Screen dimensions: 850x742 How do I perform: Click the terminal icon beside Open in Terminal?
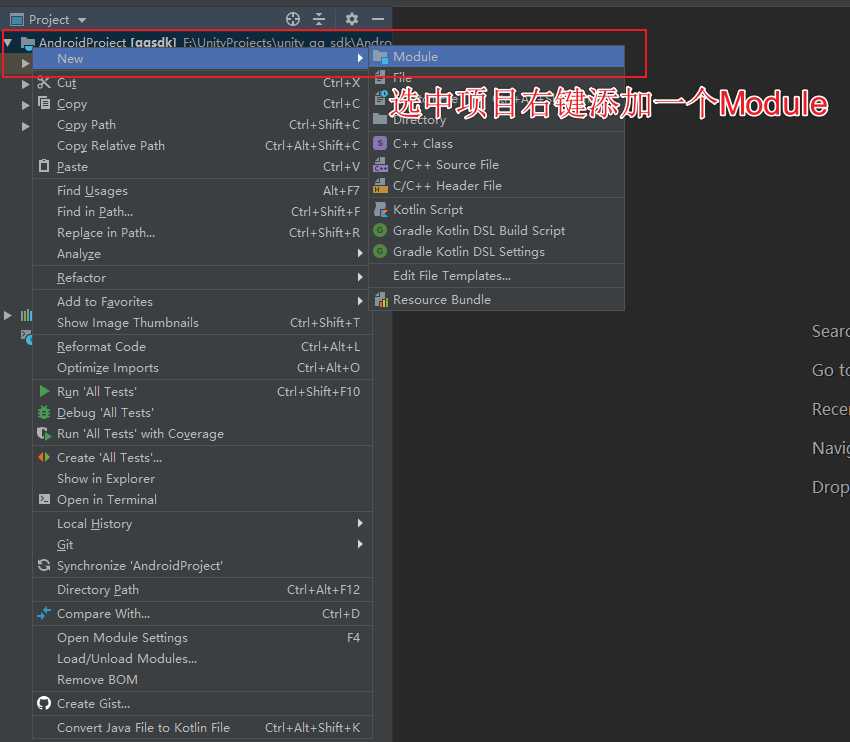(43, 499)
